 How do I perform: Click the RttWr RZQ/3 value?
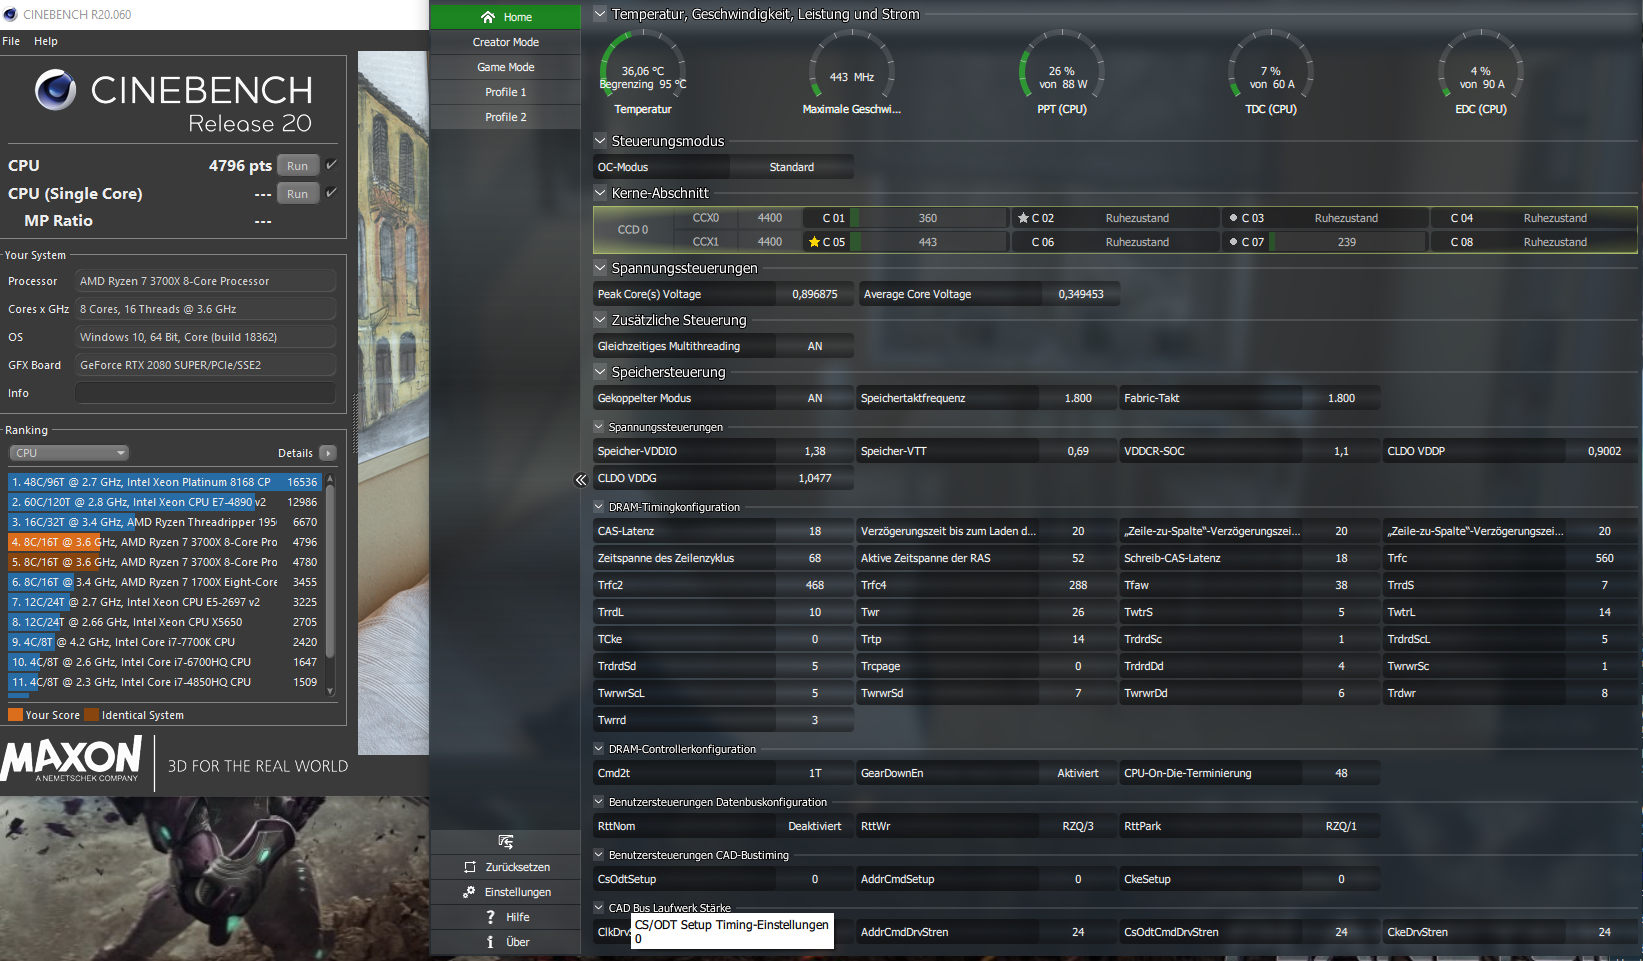(x=1078, y=826)
